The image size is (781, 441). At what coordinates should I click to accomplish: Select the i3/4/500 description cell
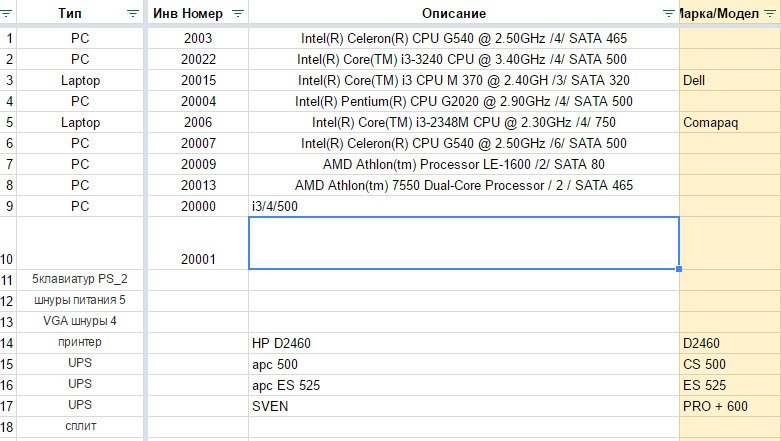463,206
